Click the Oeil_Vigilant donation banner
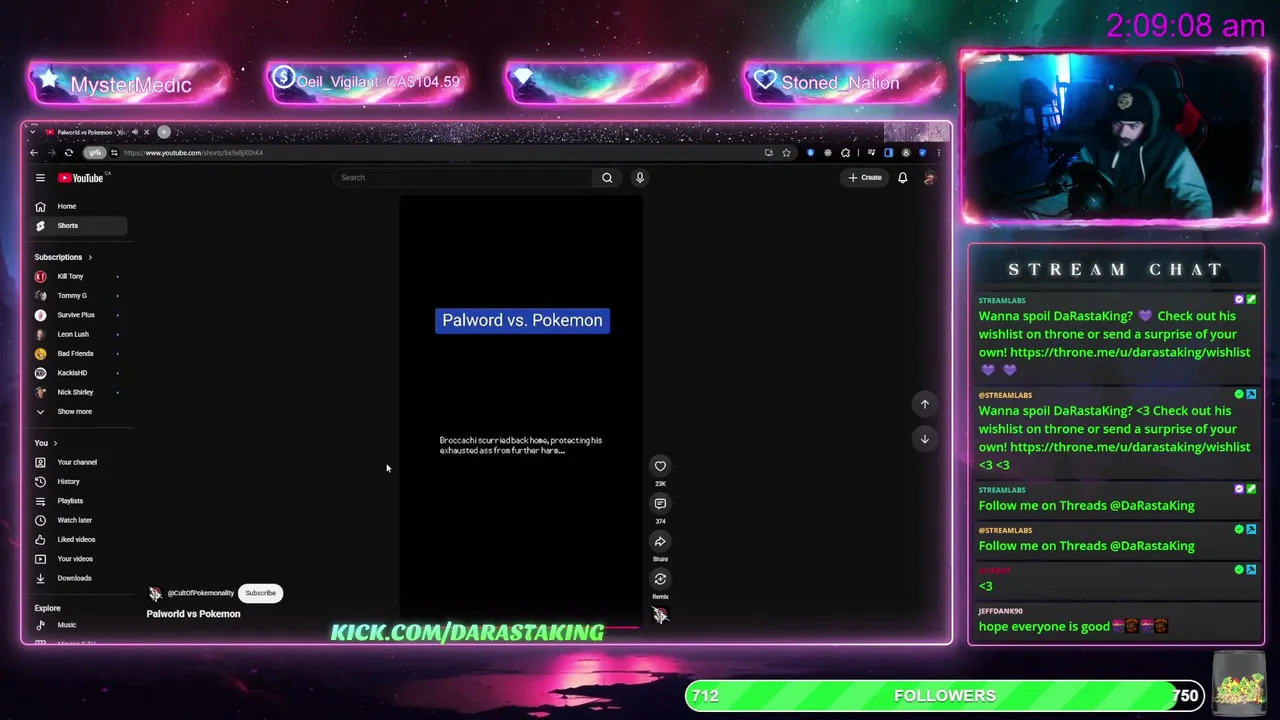Image resolution: width=1280 pixels, height=720 pixels. click(368, 82)
